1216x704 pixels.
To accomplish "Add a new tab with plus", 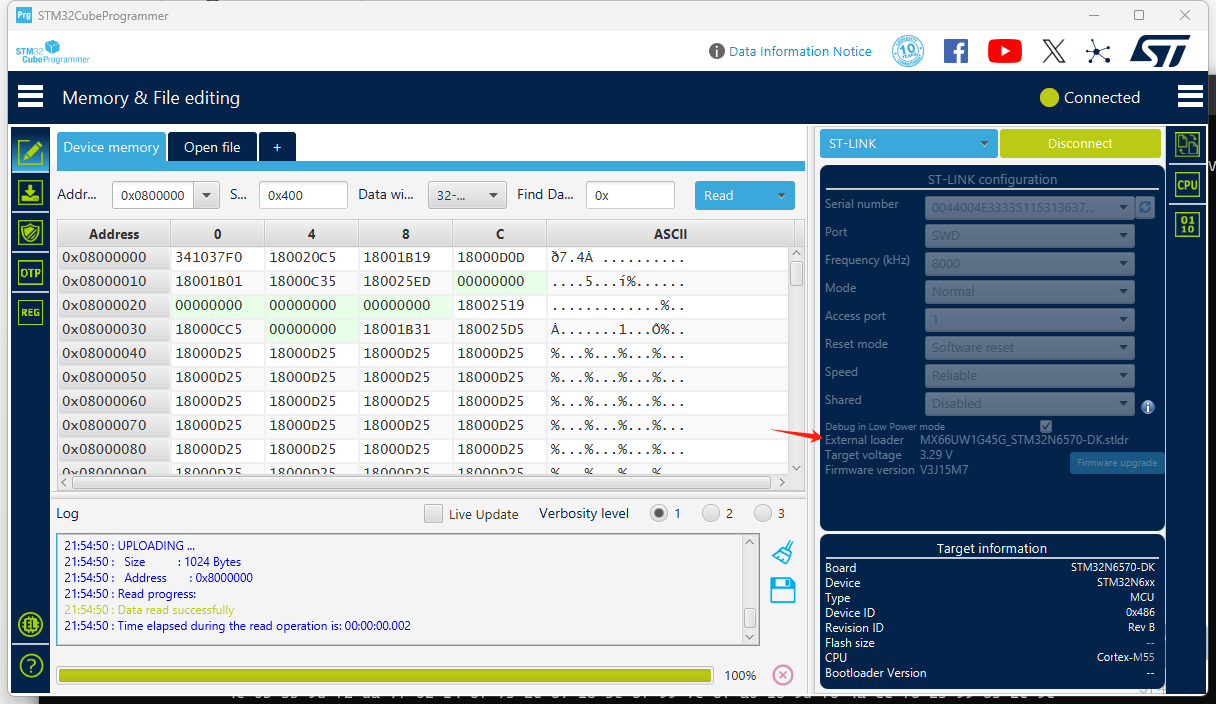I will 277,147.
